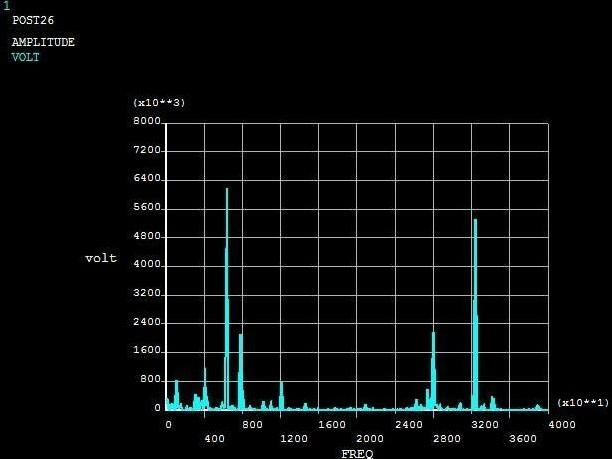Click the 2400 label on the volt axis
Viewport: 612px width, 459px height.
pos(147,322)
